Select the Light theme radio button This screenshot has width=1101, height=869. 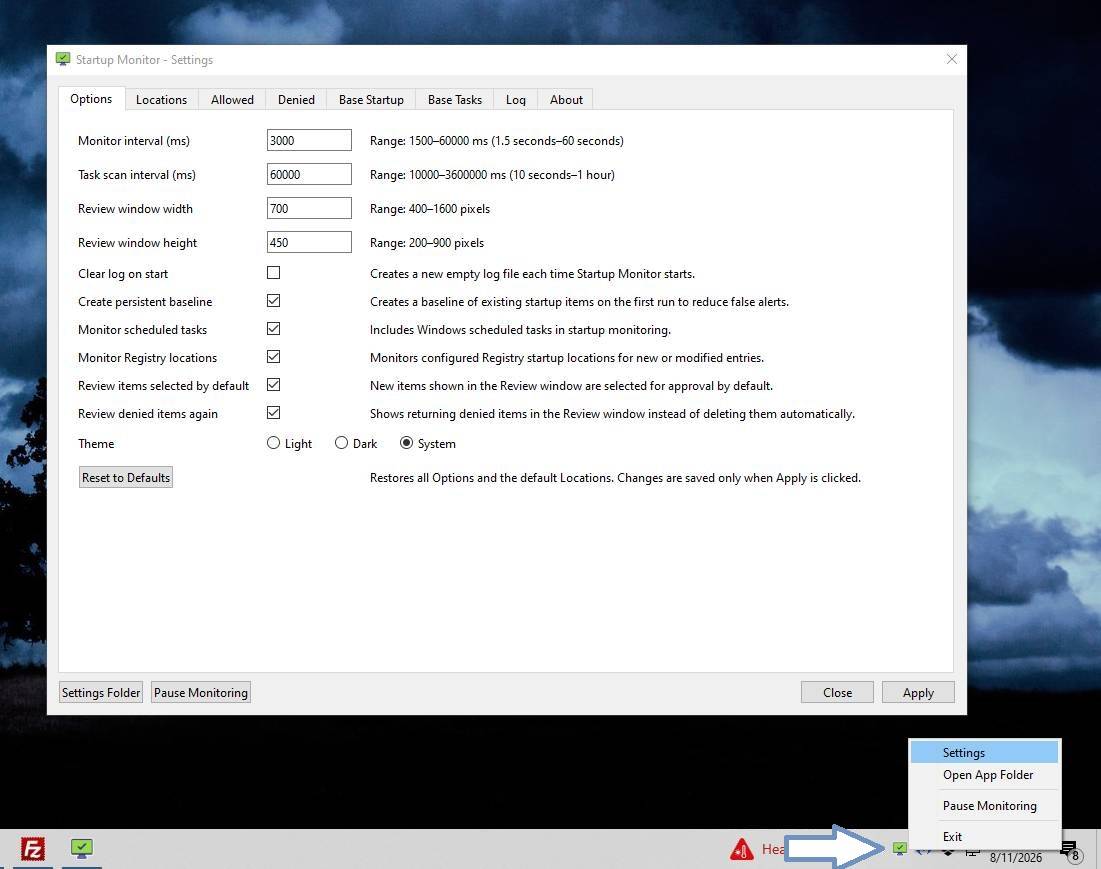coord(273,443)
